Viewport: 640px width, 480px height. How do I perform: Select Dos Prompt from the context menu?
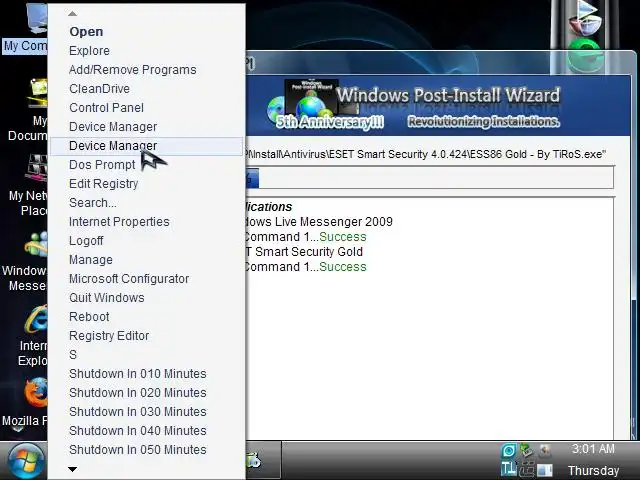102,164
